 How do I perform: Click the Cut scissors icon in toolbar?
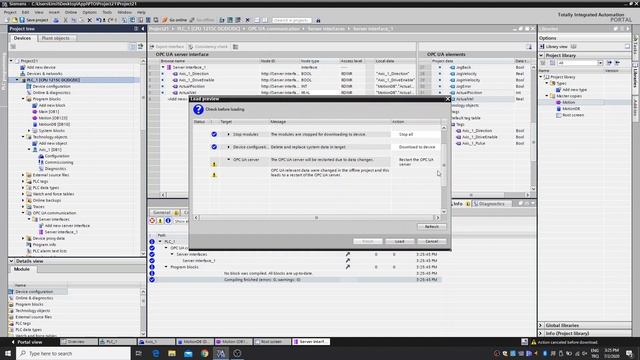65,20
